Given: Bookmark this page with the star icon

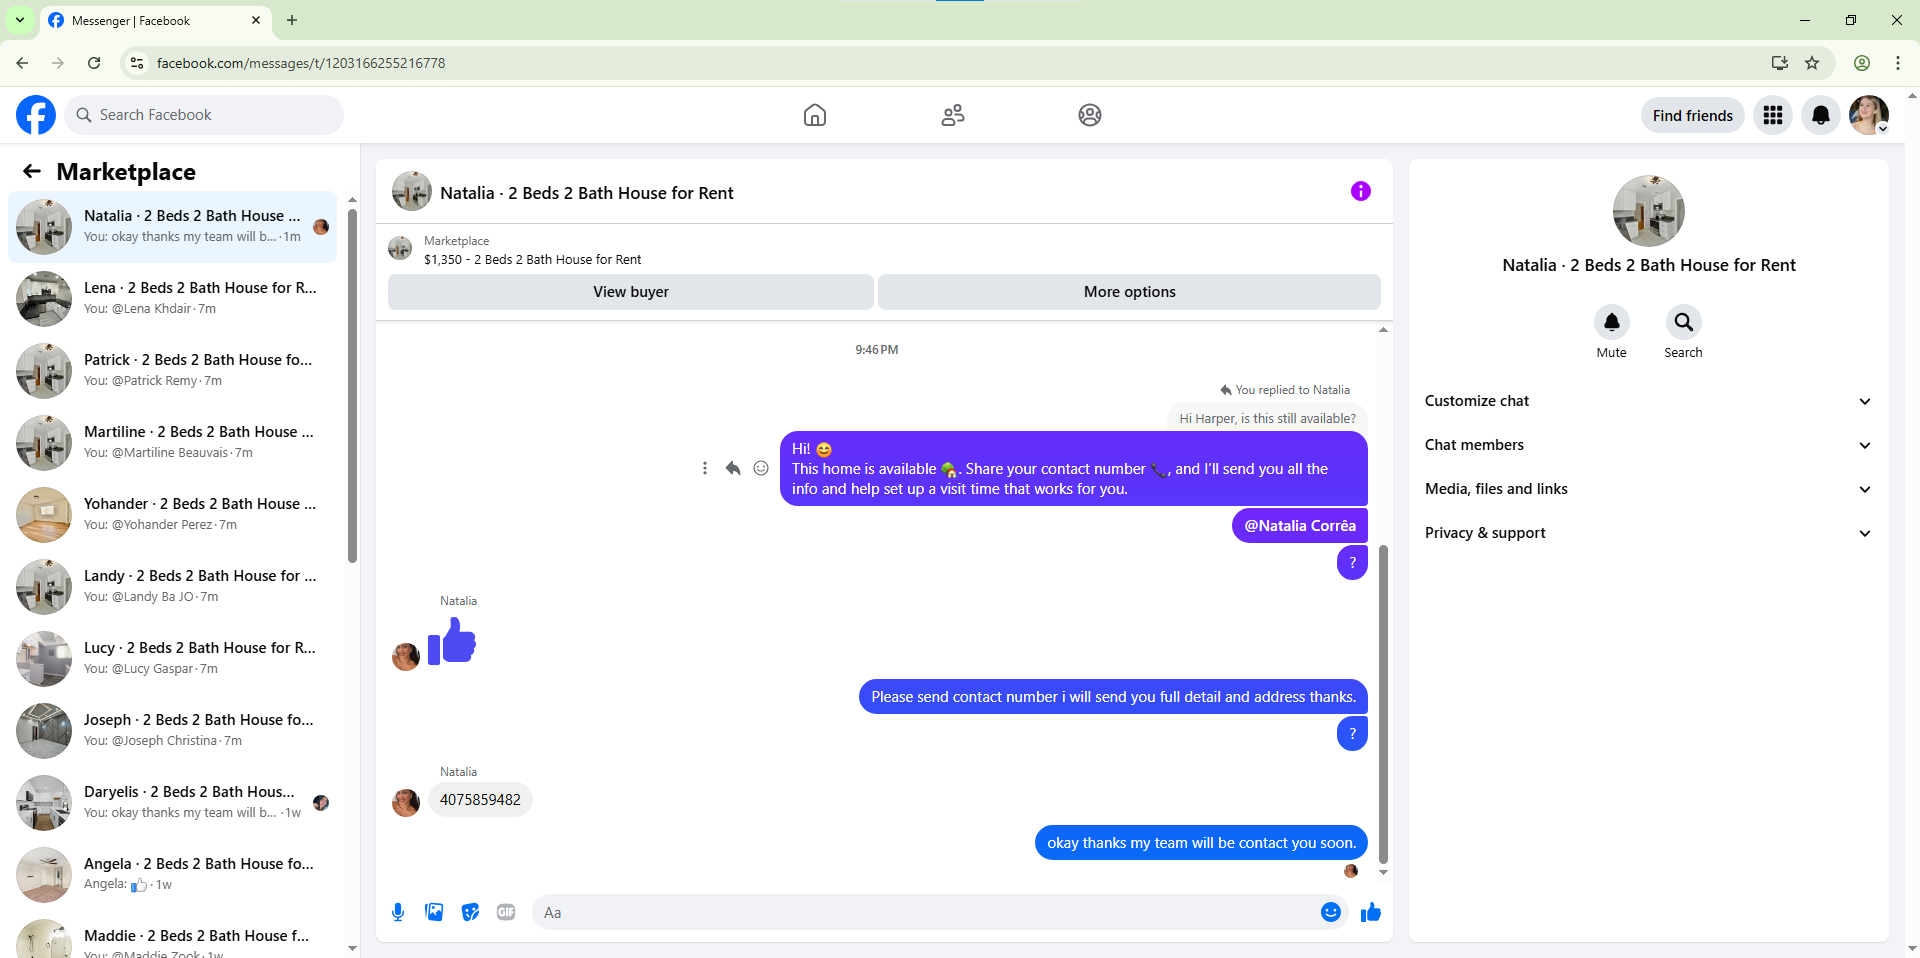Looking at the screenshot, I should 1812,63.
